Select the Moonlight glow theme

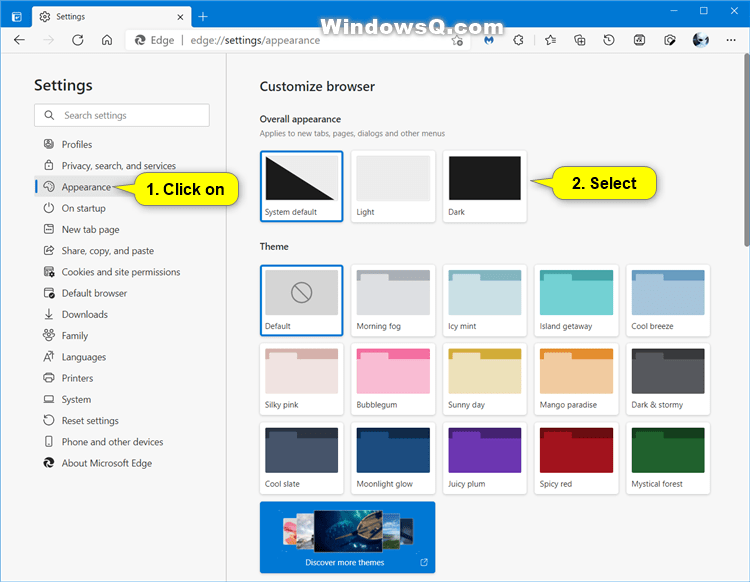coord(393,458)
